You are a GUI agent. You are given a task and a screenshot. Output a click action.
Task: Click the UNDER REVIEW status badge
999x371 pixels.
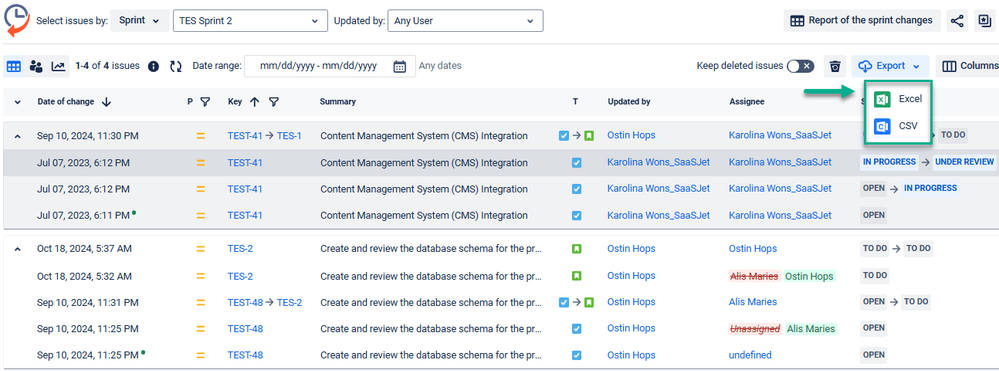tap(964, 162)
